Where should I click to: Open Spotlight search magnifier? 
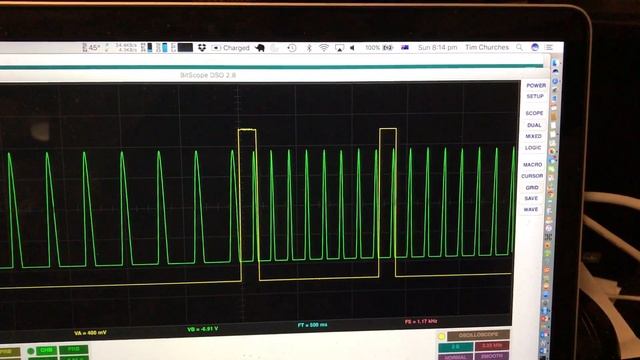tap(519, 47)
